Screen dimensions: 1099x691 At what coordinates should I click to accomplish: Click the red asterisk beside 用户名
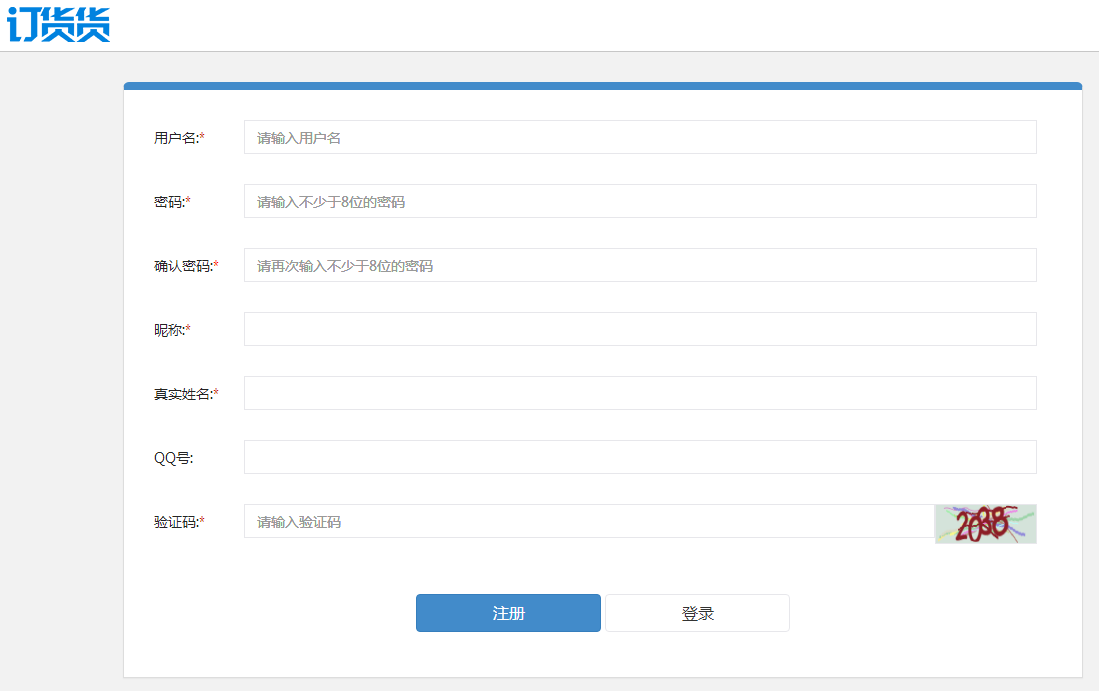[x=202, y=137]
